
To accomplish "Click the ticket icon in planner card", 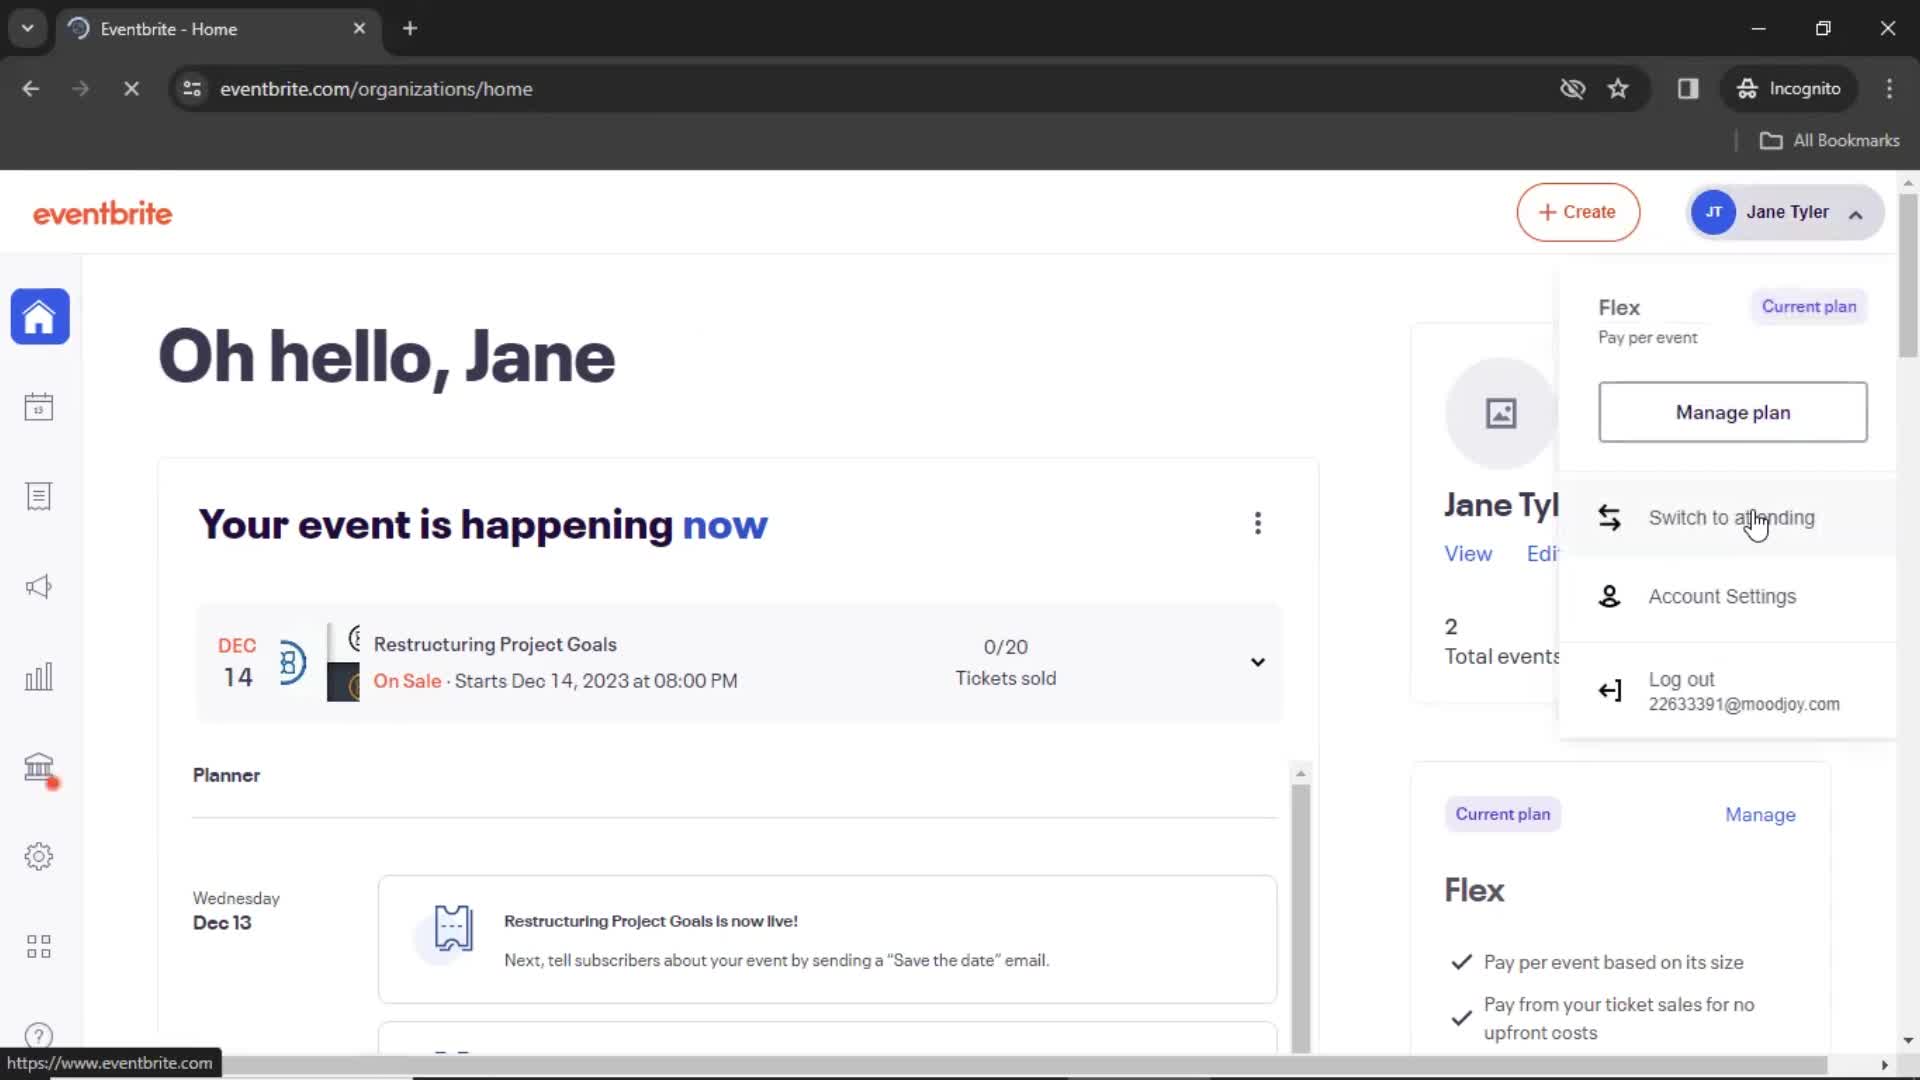I will (x=452, y=928).
